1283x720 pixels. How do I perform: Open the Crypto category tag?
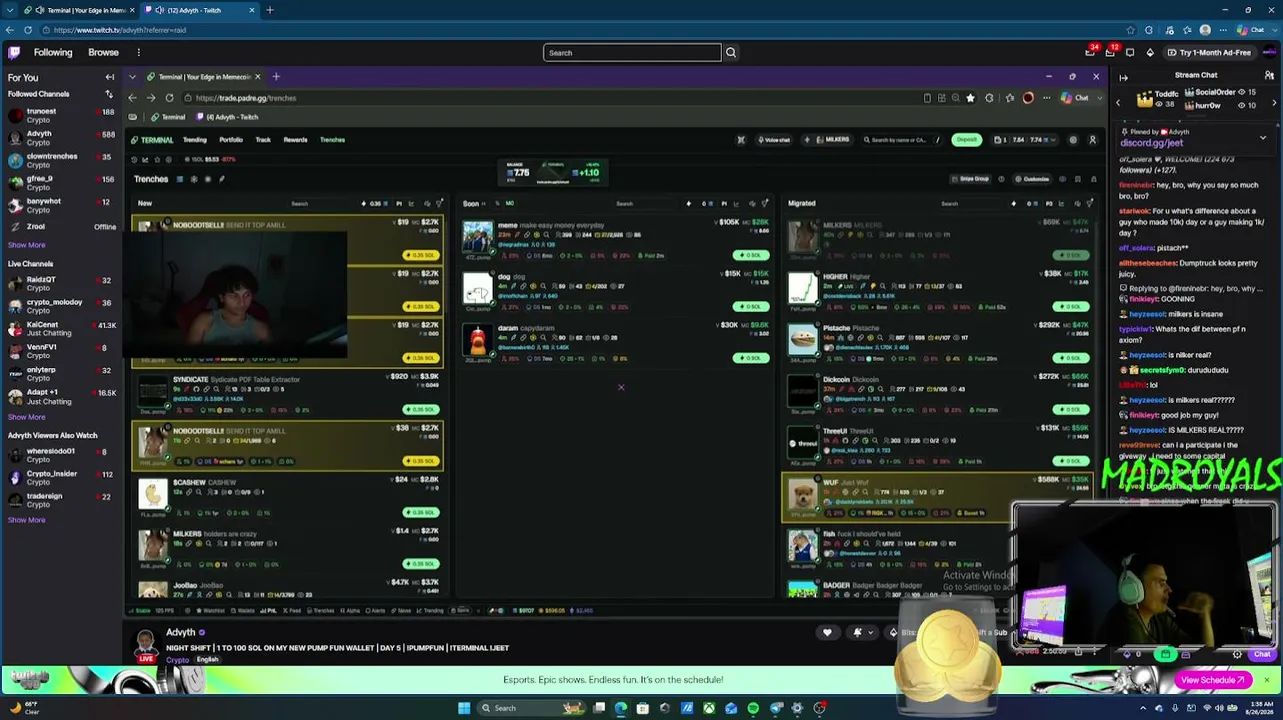tap(177, 660)
